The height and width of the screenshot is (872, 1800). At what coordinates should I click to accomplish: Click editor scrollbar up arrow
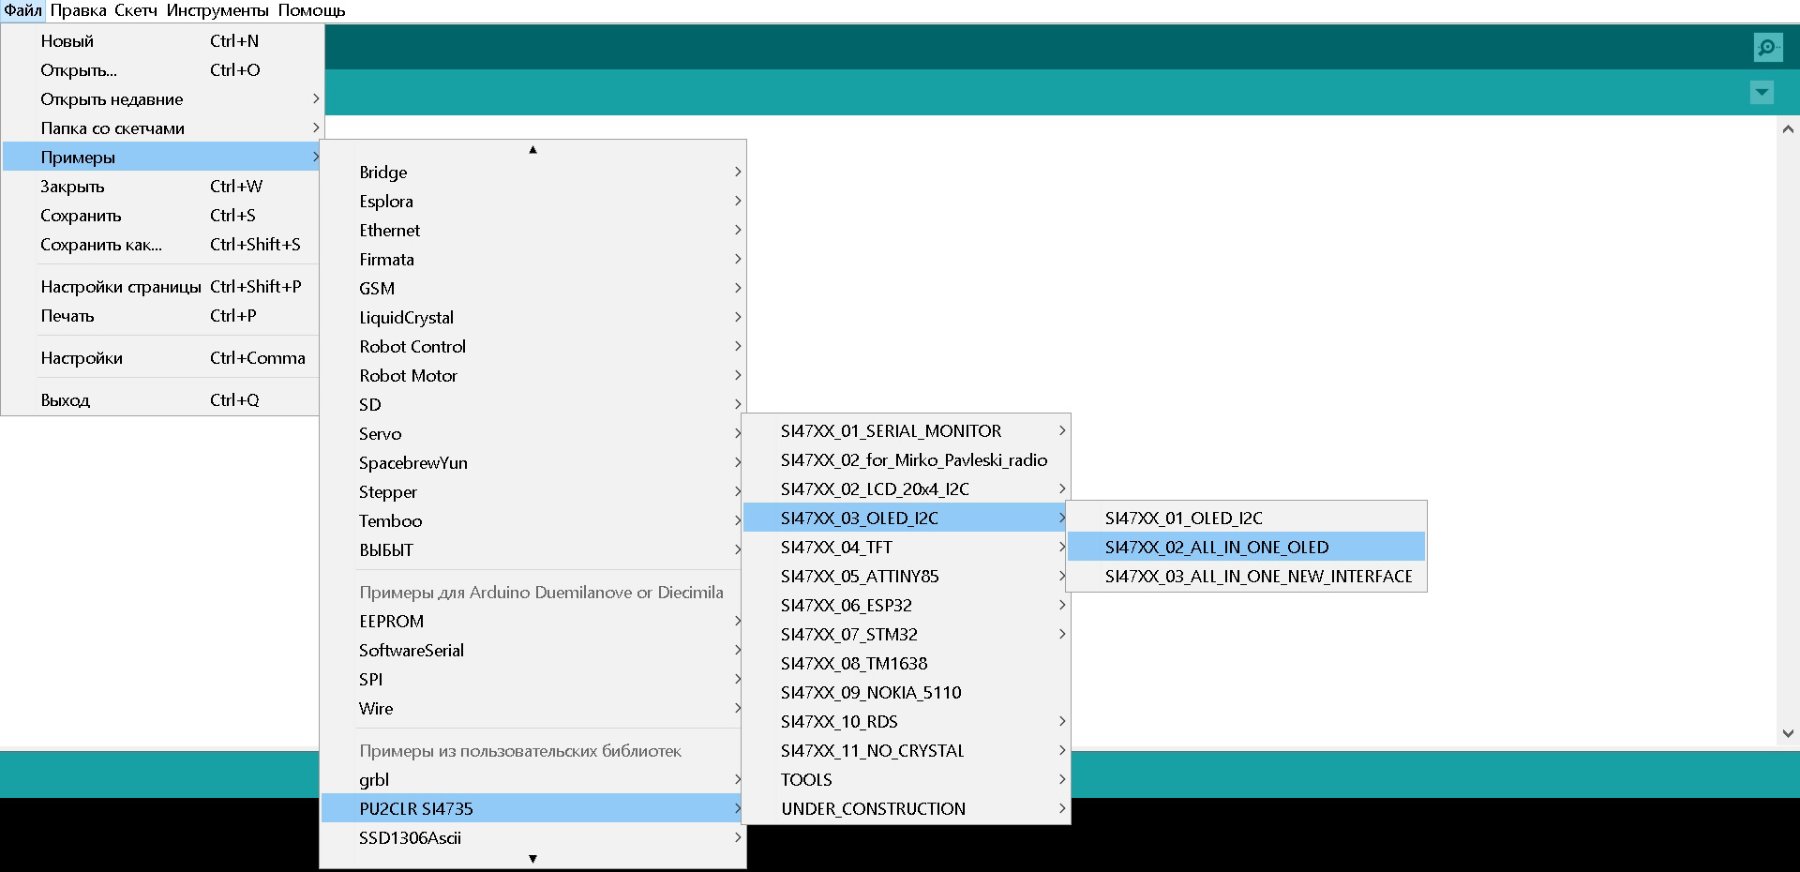tap(1787, 129)
